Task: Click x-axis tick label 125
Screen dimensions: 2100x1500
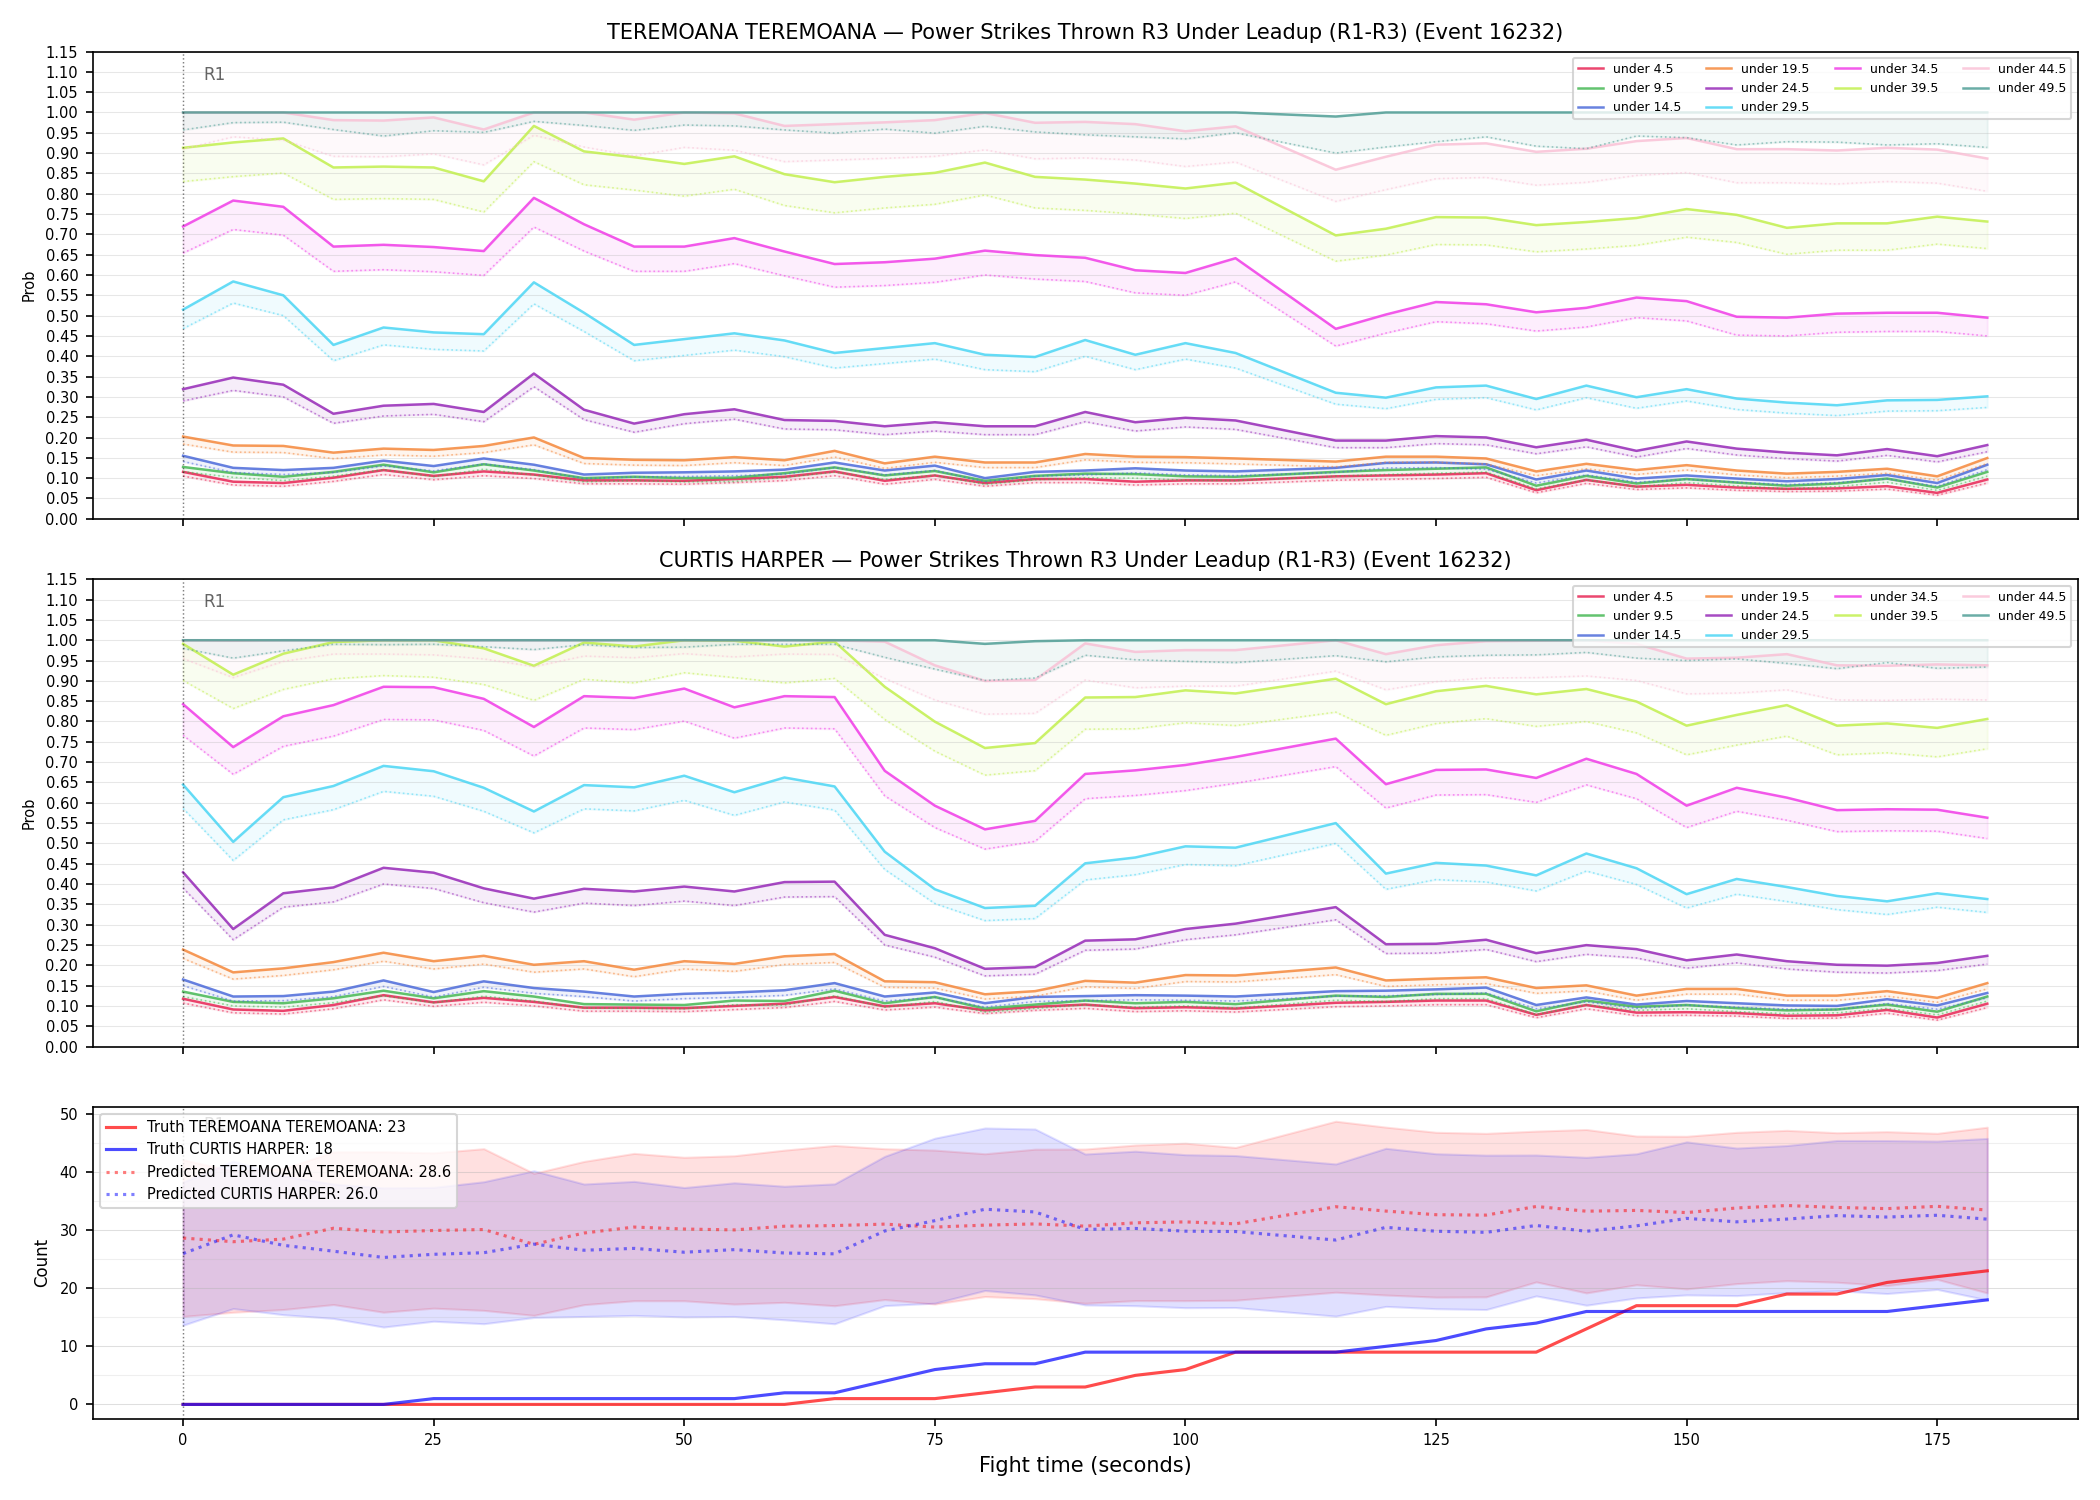Action: tap(1436, 1440)
